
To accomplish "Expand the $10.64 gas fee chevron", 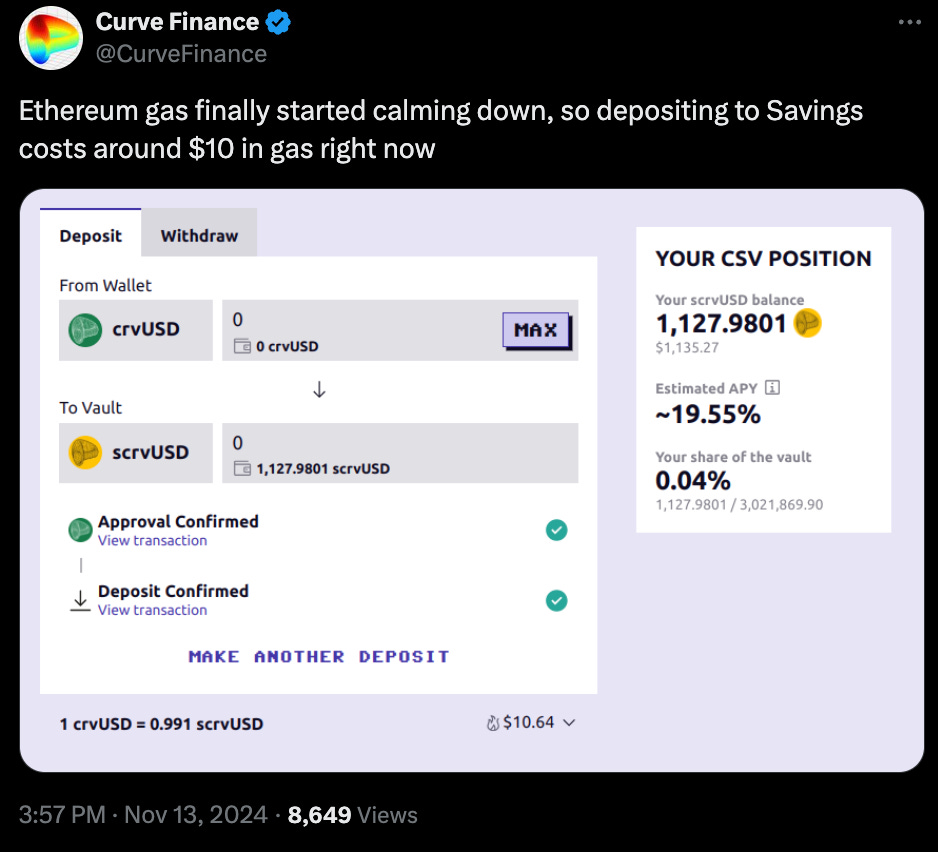I will click(570, 723).
